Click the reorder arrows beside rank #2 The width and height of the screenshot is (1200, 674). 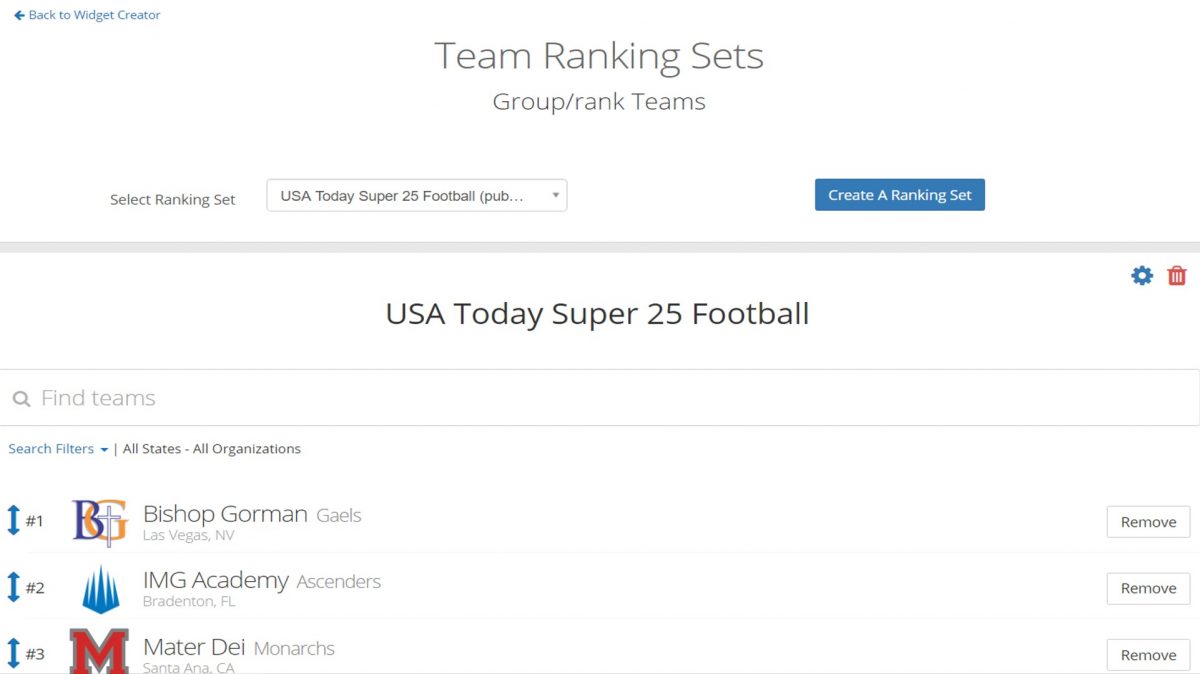14,588
